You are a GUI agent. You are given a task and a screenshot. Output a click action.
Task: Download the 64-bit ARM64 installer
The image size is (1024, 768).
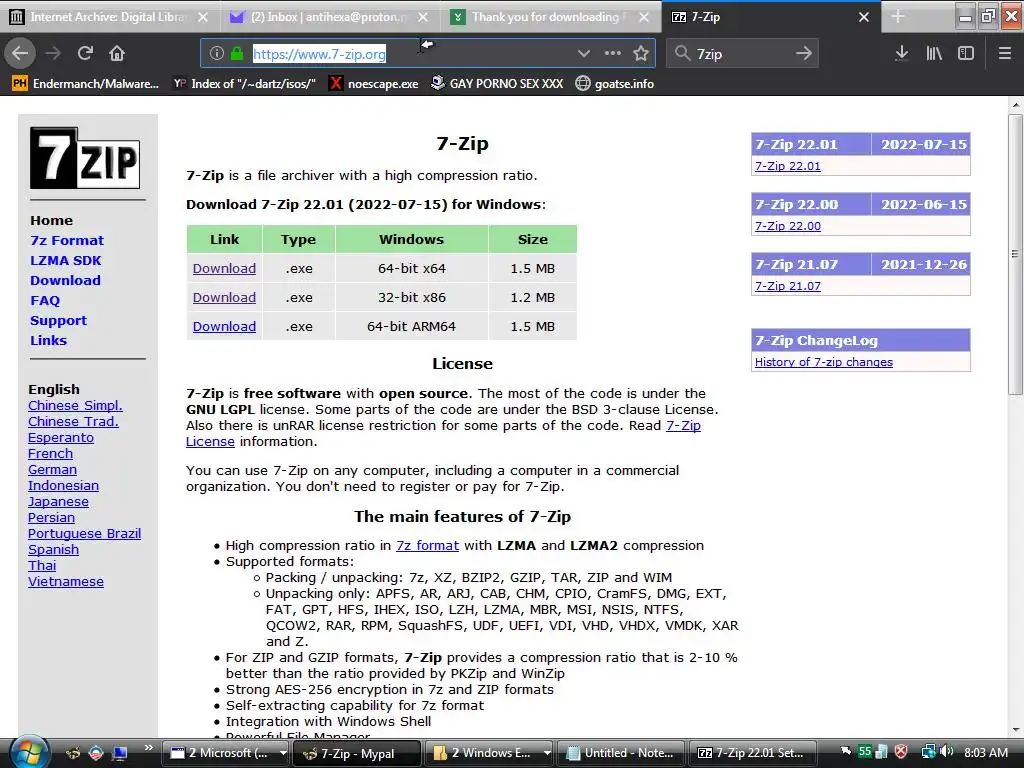tap(224, 327)
